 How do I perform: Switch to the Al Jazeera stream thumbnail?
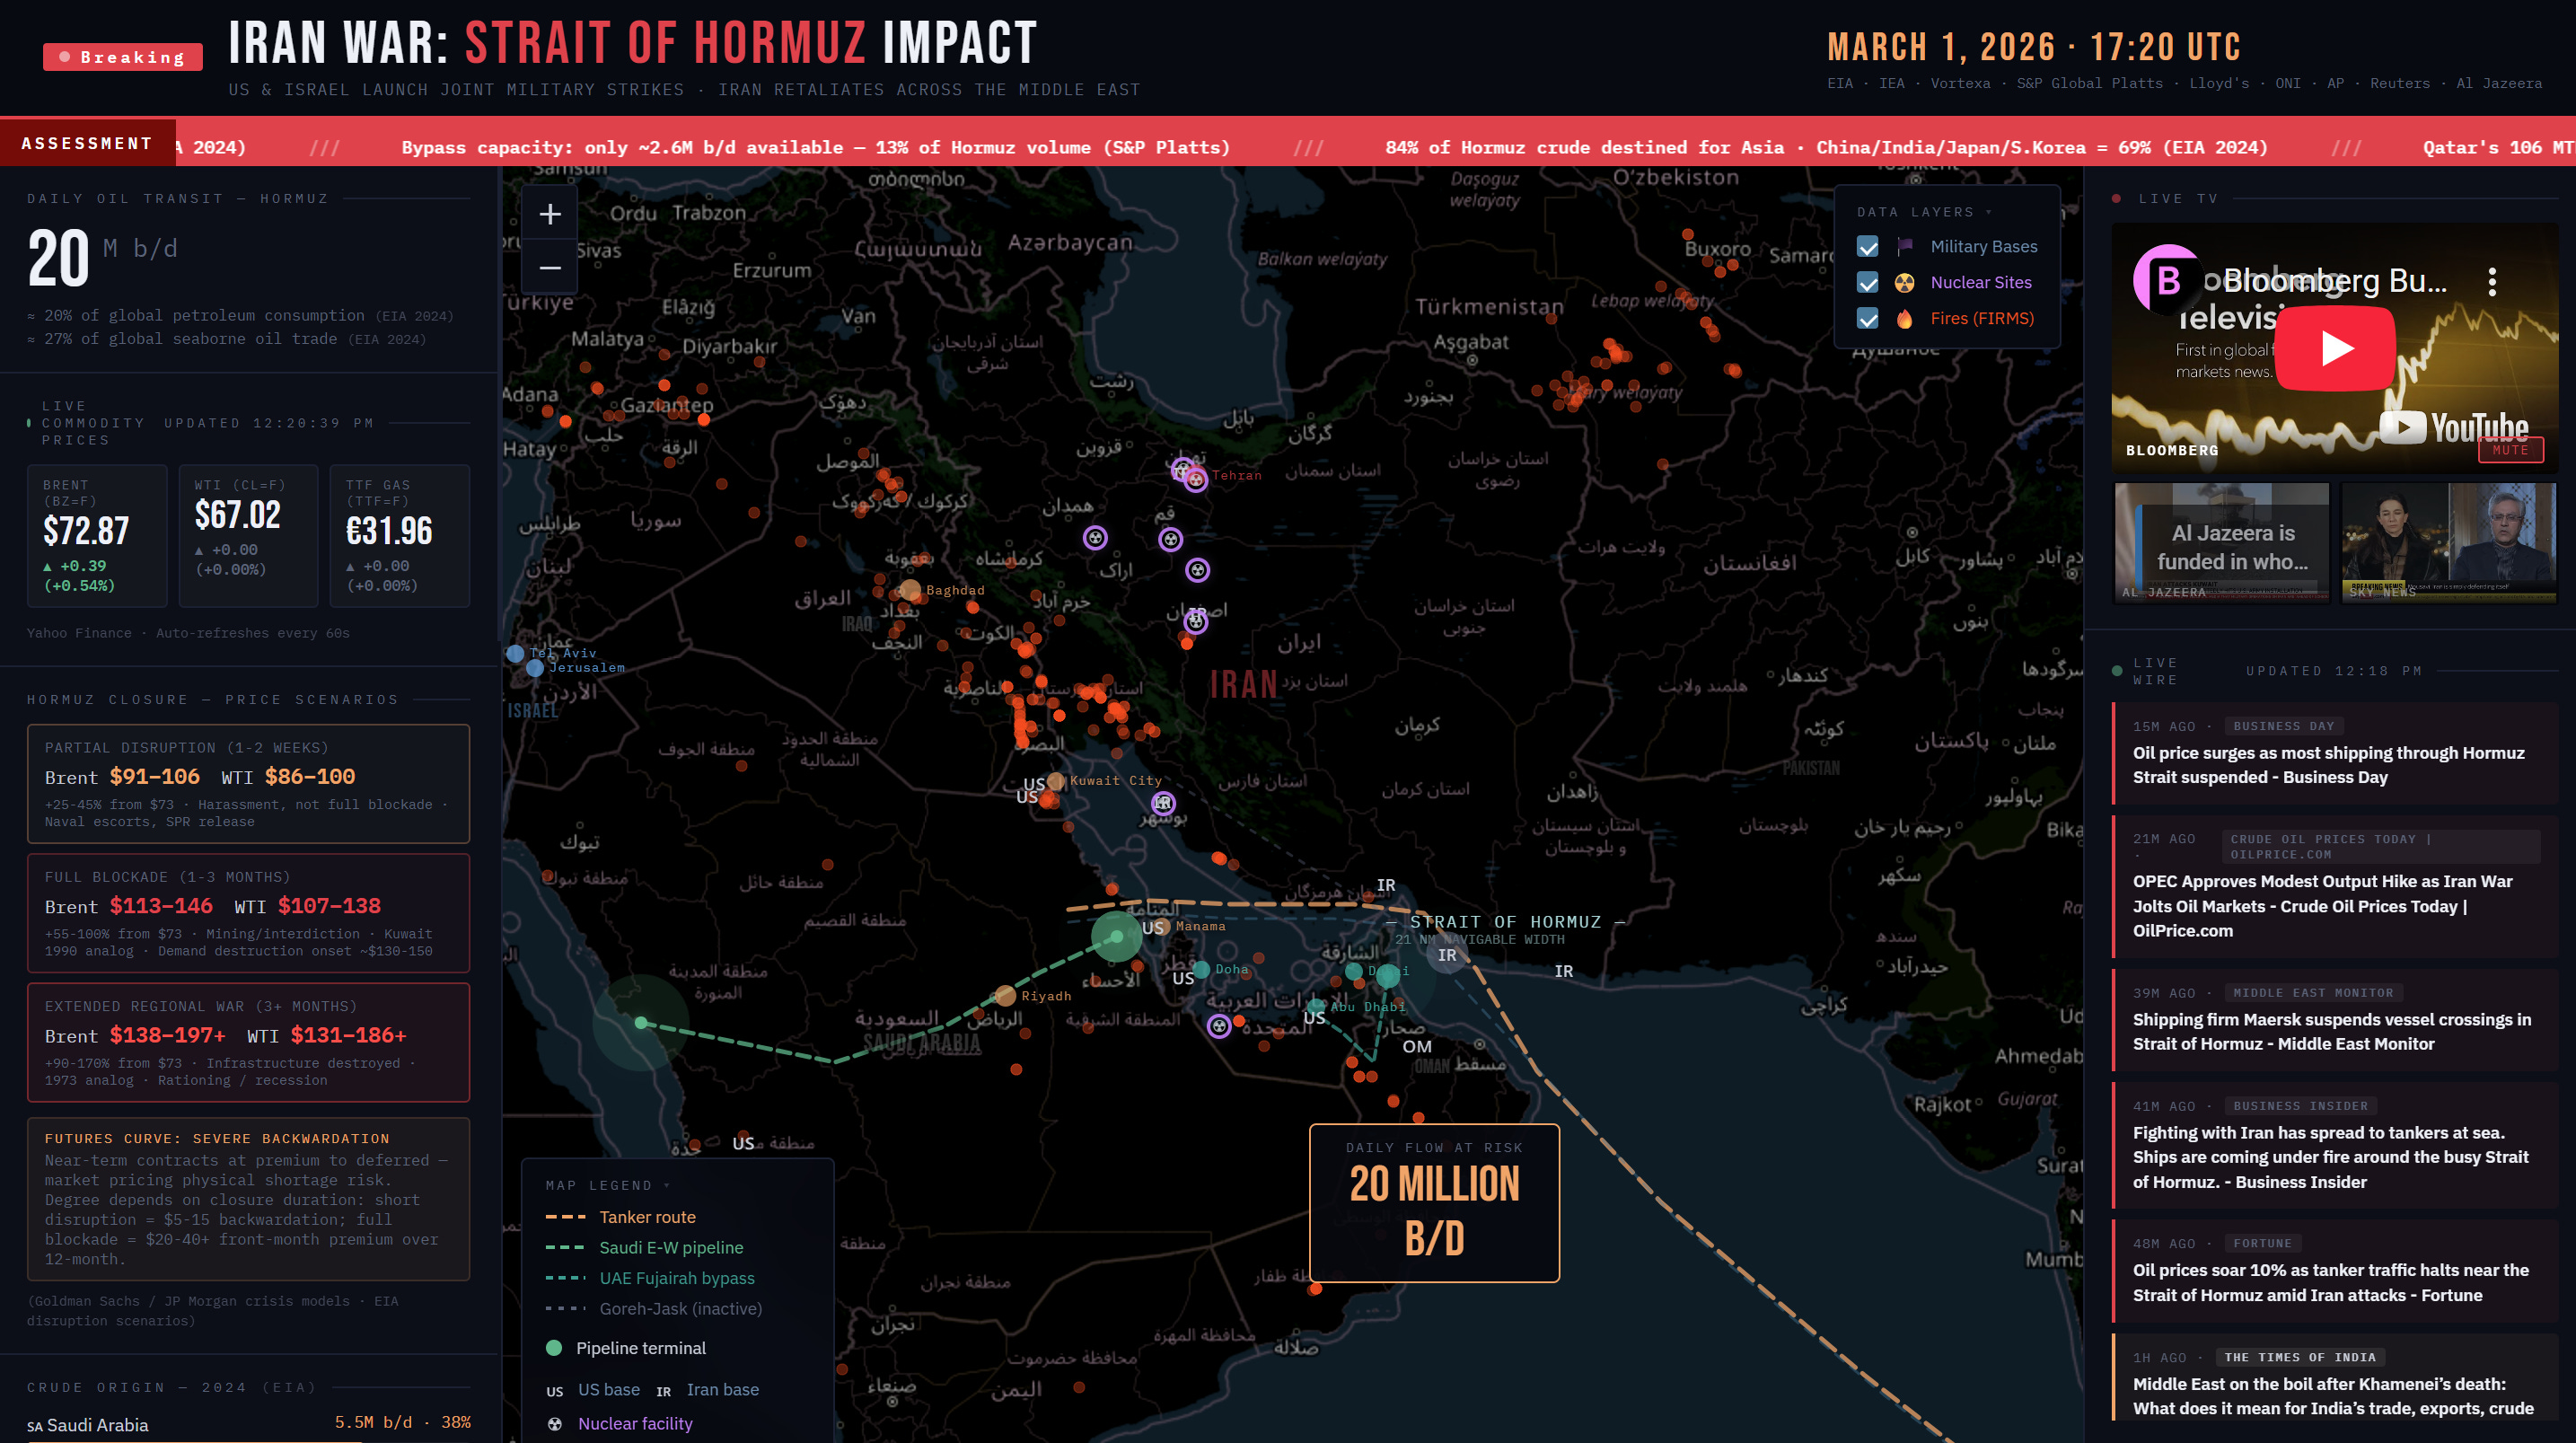2221,543
